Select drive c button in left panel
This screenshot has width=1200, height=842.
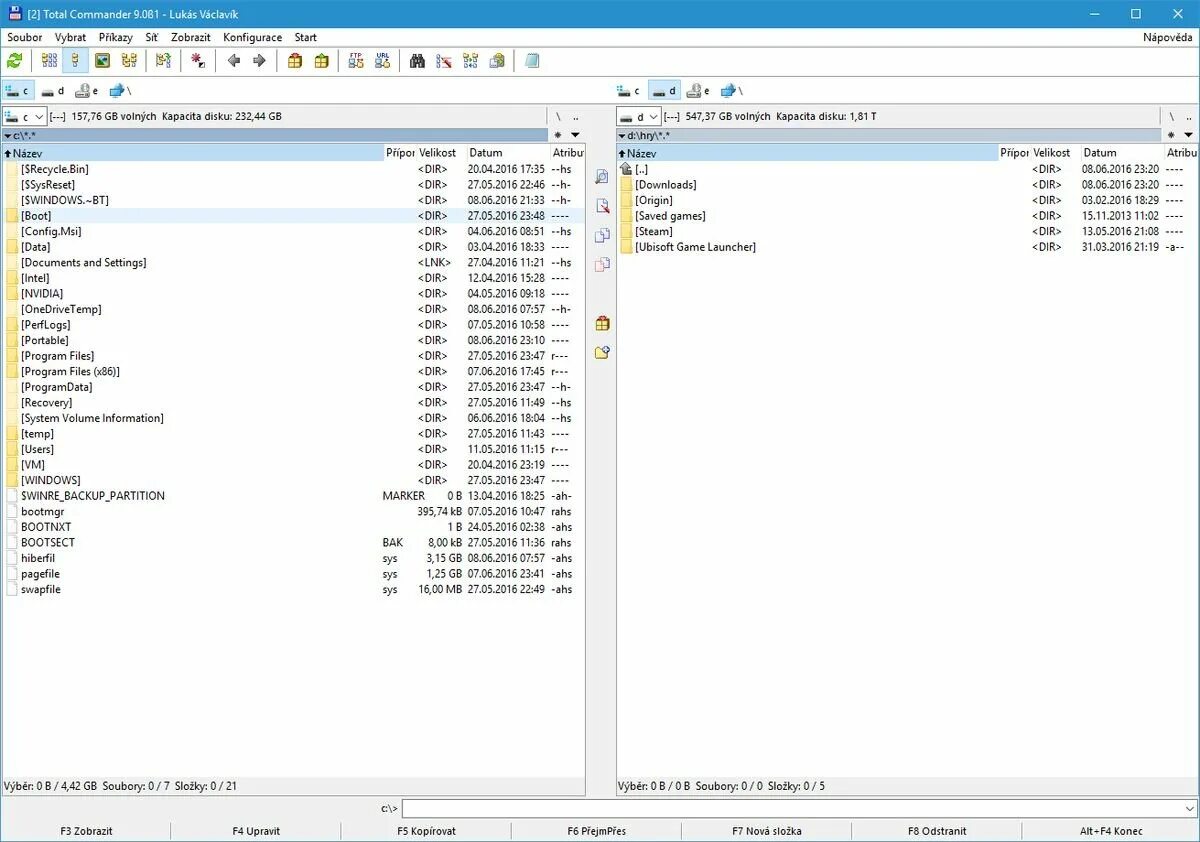pos(19,91)
